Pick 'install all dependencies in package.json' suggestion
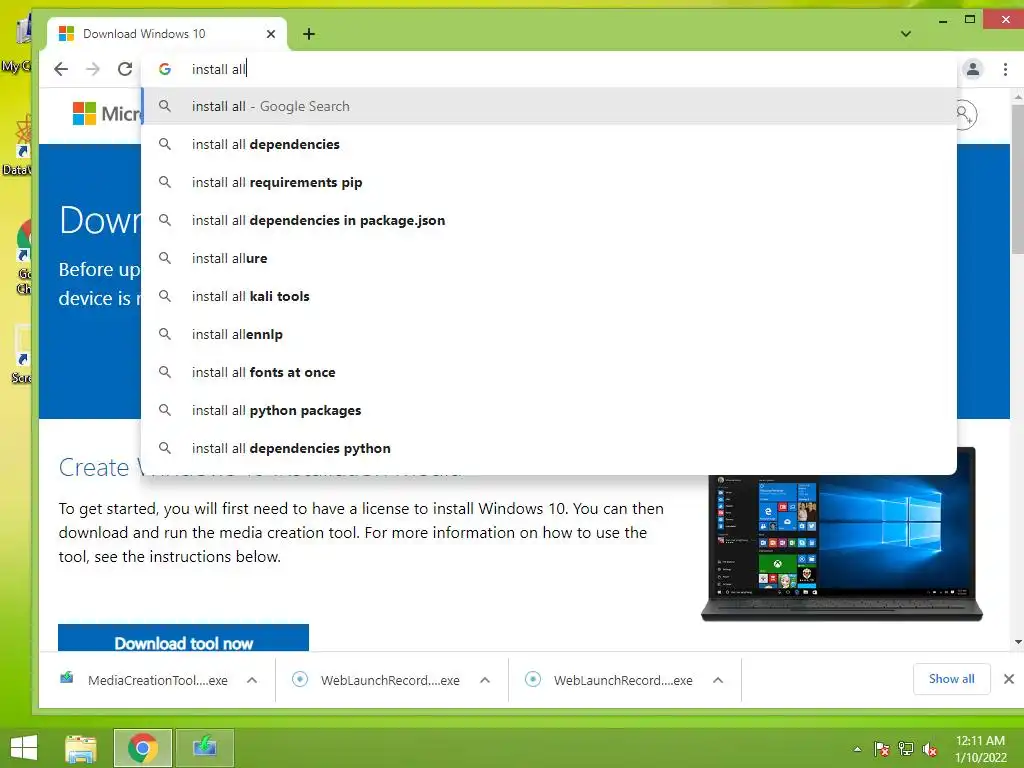The image size is (1024, 768). 549,220
